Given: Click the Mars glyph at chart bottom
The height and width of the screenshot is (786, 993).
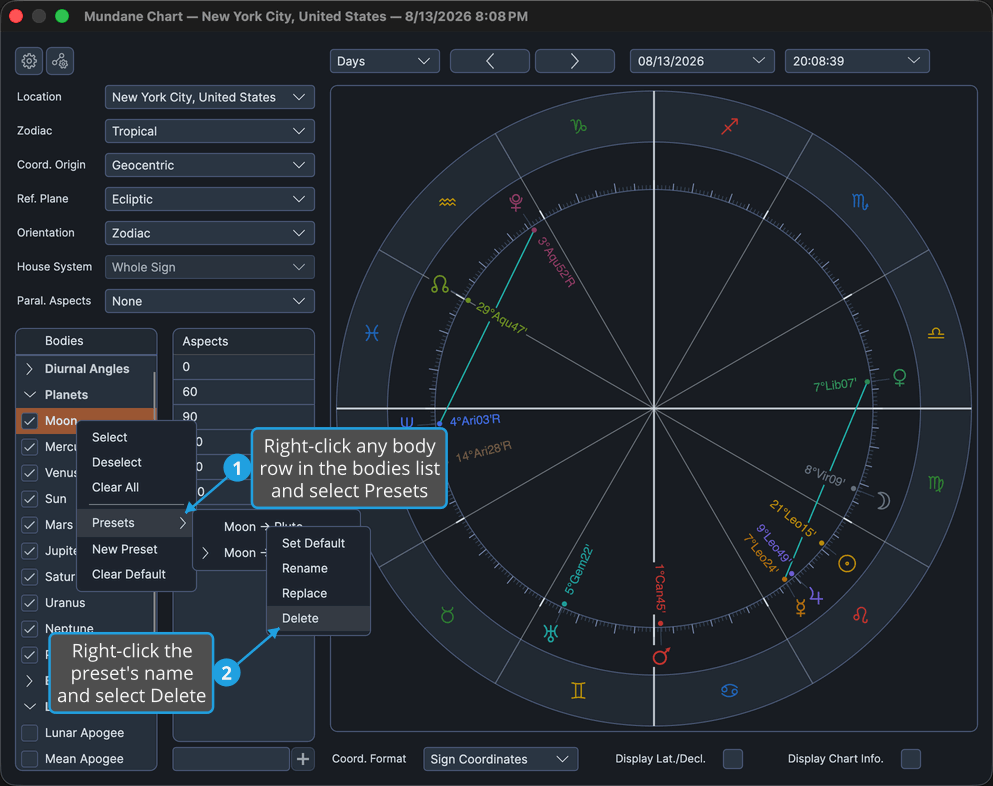Looking at the screenshot, I should pyautogui.click(x=661, y=656).
